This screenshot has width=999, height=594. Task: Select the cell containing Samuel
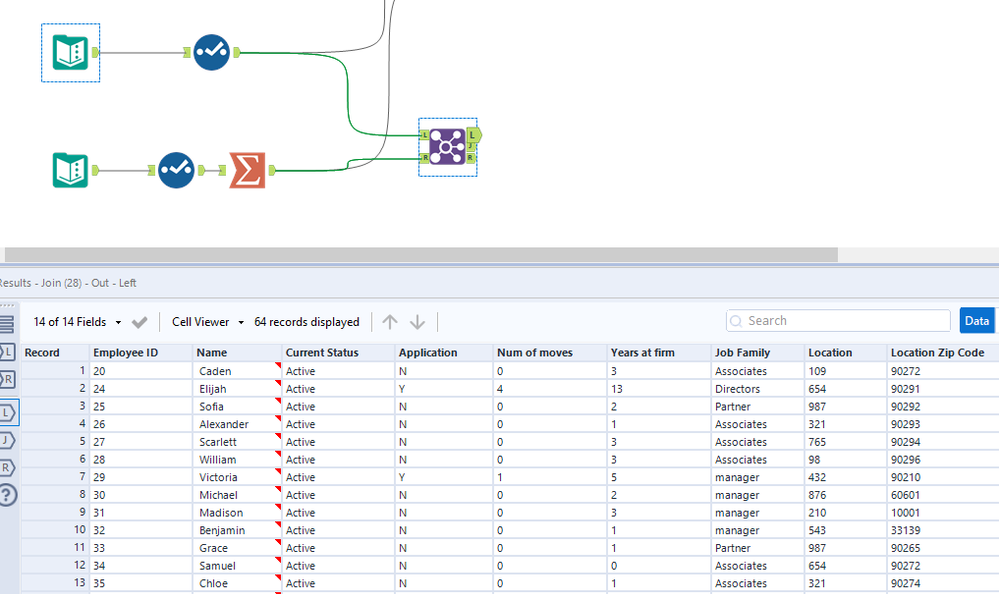pyautogui.click(x=237, y=565)
